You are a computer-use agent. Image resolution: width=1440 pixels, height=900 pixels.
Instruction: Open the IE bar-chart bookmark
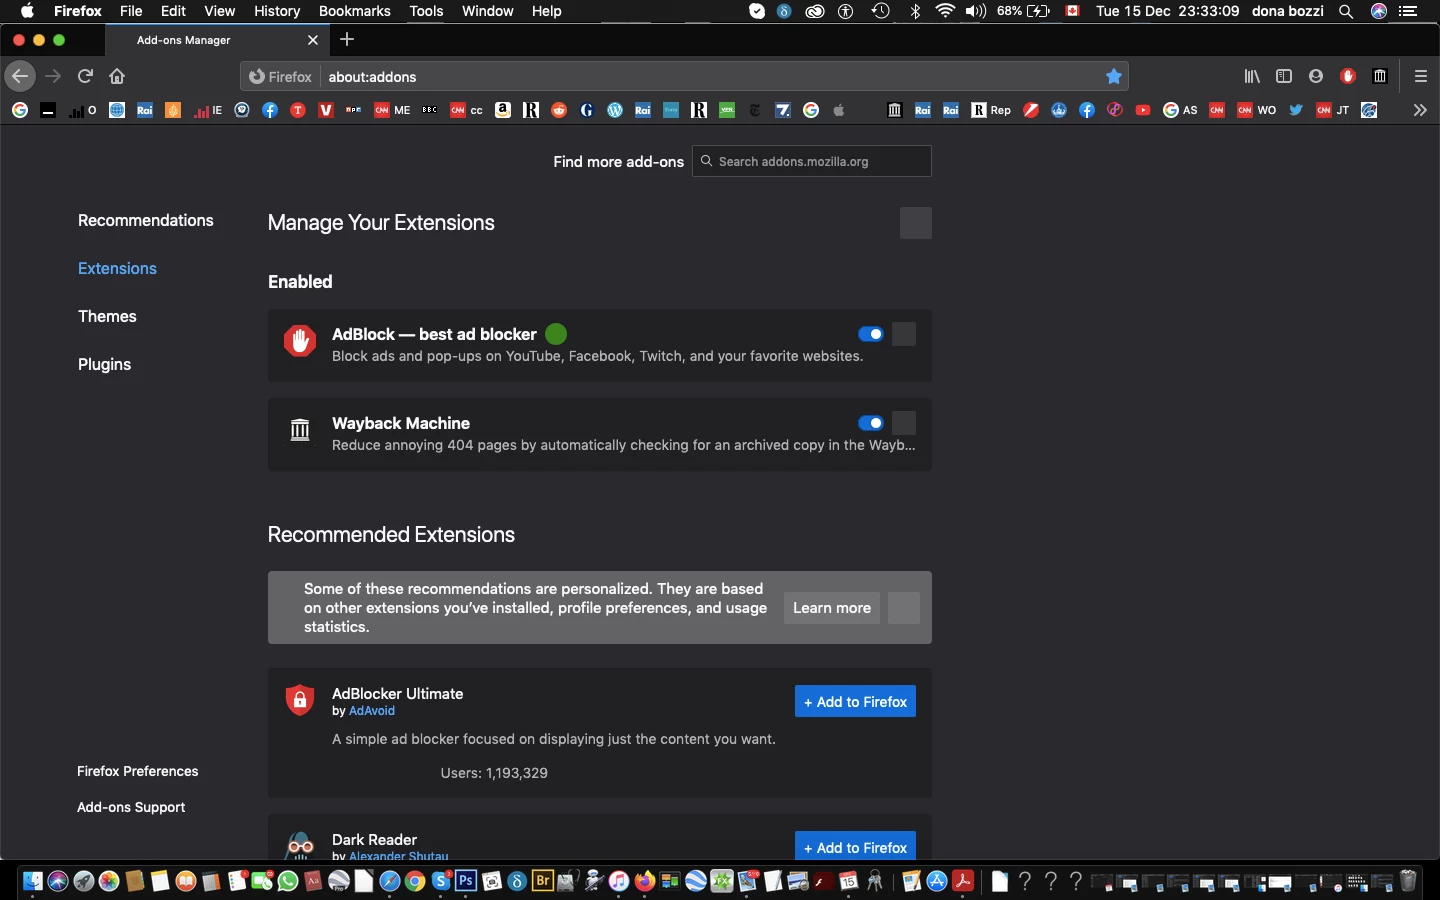tap(208, 110)
